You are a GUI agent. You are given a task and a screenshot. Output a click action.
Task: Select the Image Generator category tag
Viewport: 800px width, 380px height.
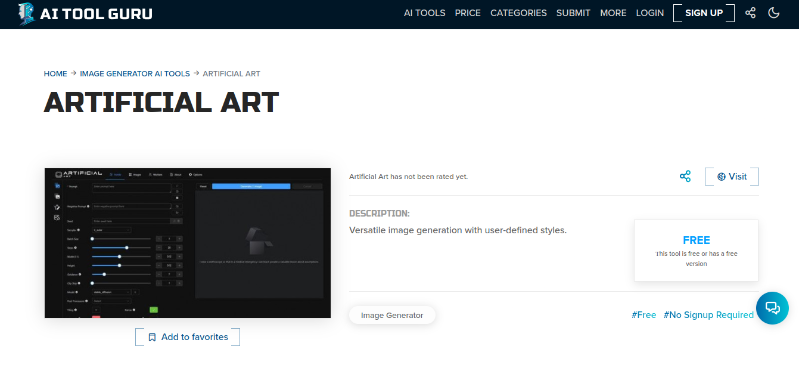392,315
